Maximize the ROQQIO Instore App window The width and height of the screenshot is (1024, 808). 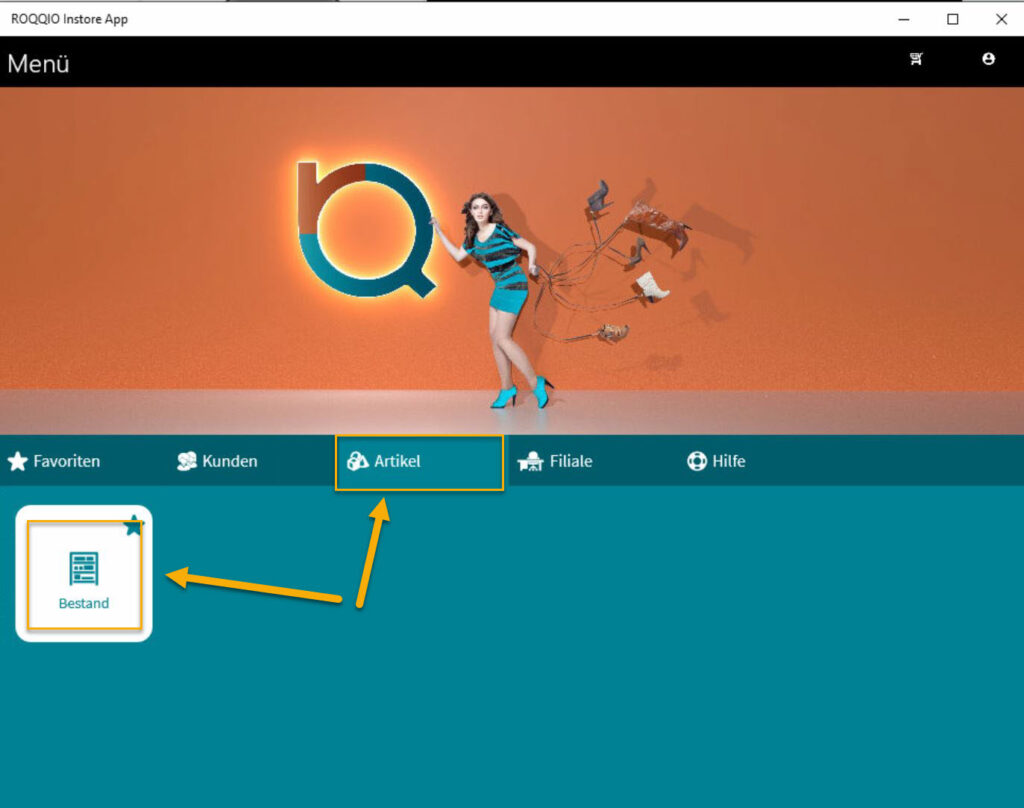[953, 19]
